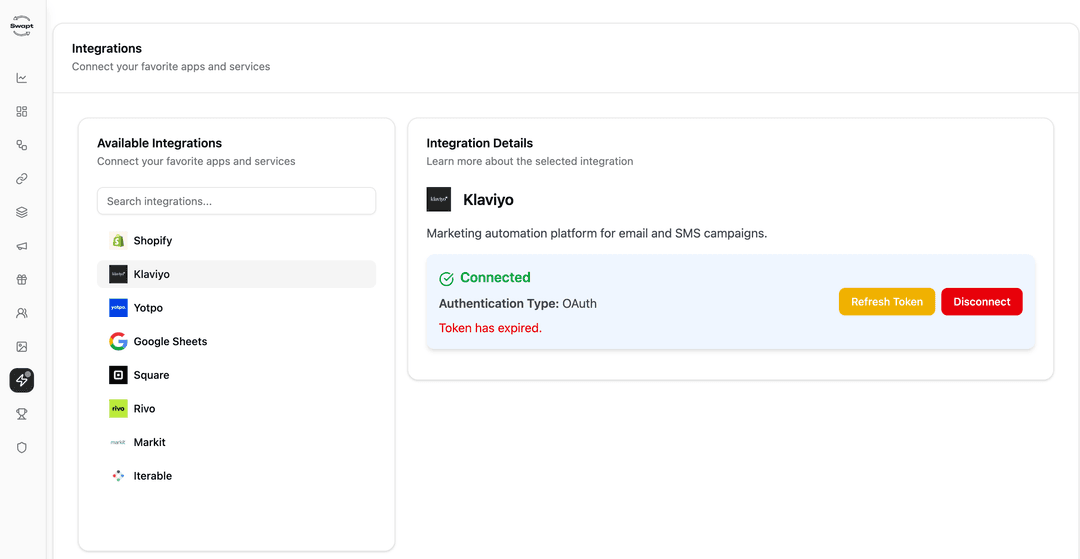Select the Square integration

(151, 375)
